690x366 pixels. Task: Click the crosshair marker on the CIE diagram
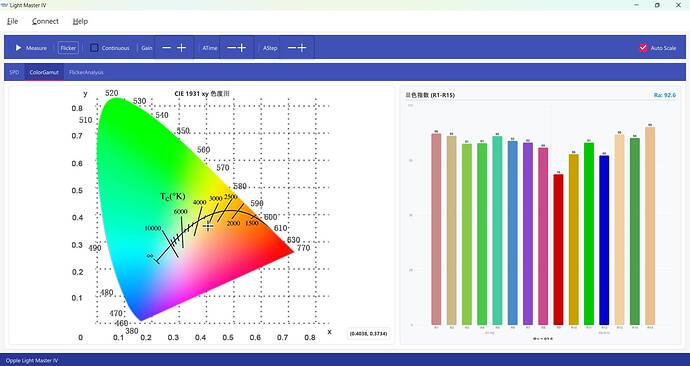tap(208, 226)
